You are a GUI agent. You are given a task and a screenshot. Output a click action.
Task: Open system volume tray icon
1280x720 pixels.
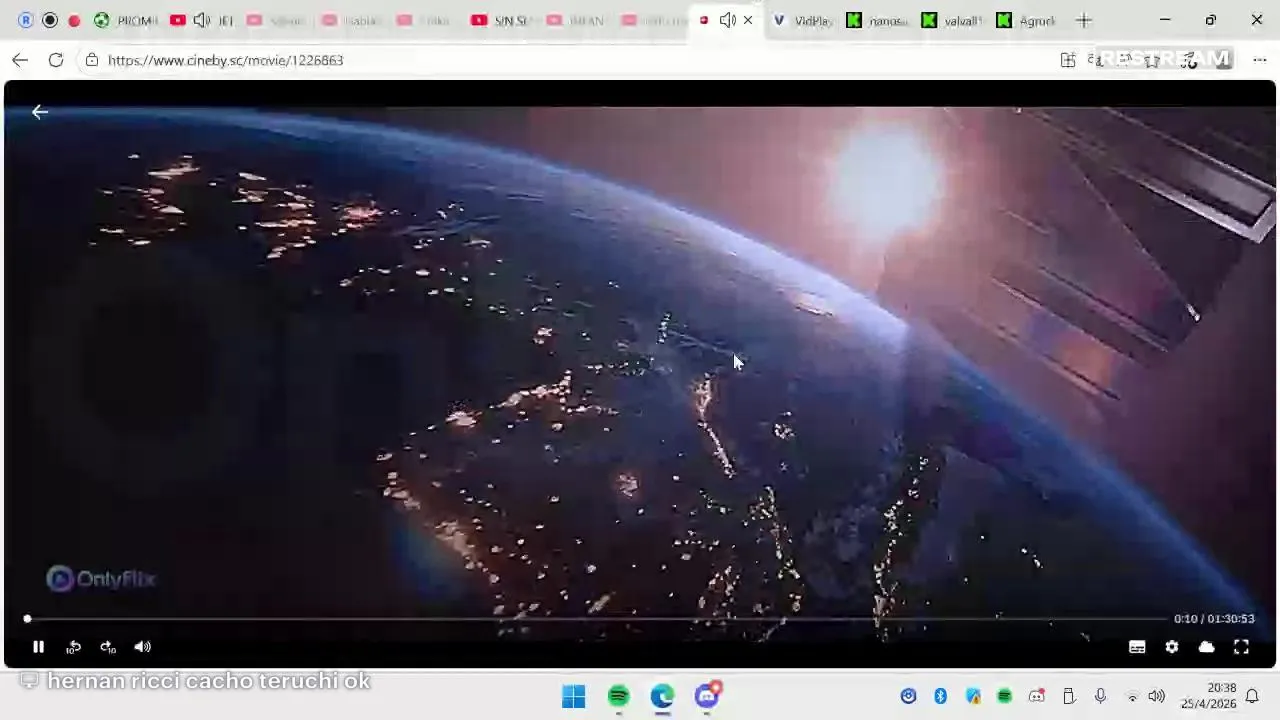pos(1157,696)
